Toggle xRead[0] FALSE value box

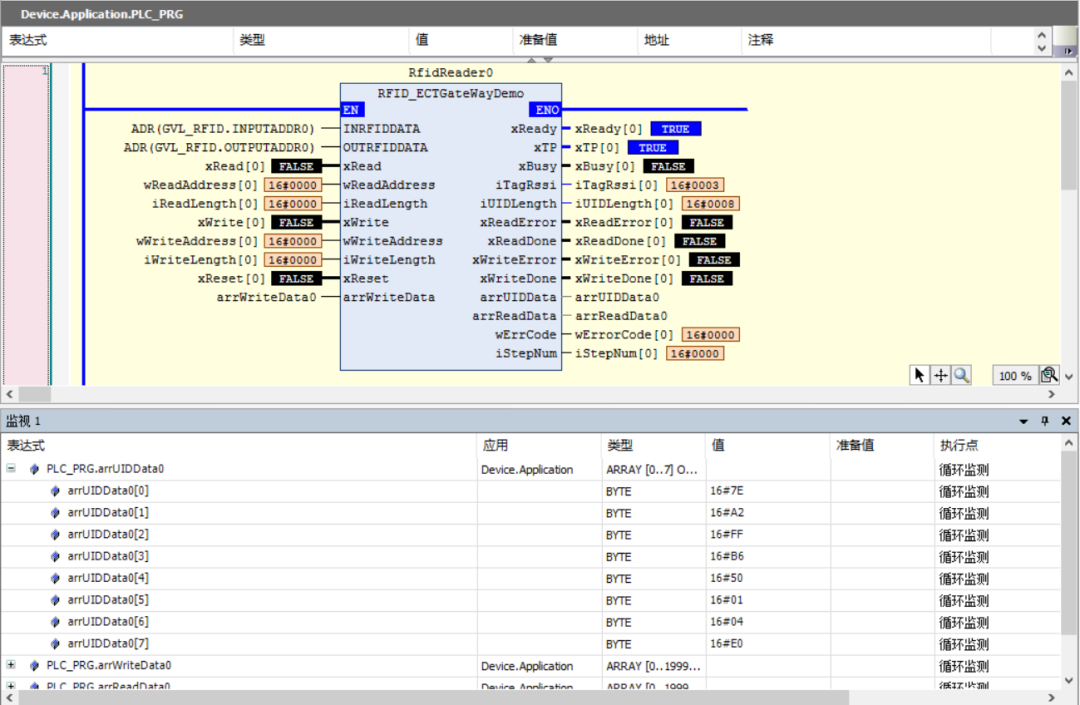click(295, 166)
